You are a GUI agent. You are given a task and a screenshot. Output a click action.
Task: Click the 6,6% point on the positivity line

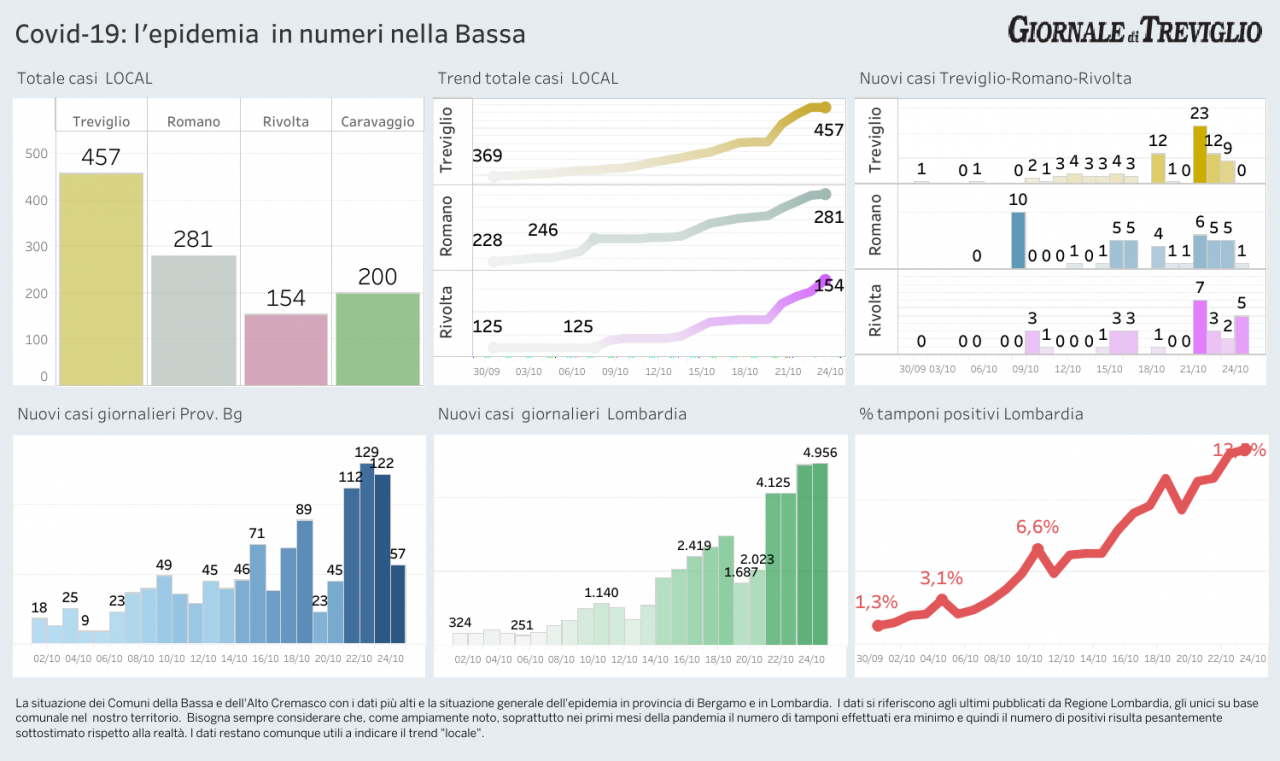[x=1037, y=549]
